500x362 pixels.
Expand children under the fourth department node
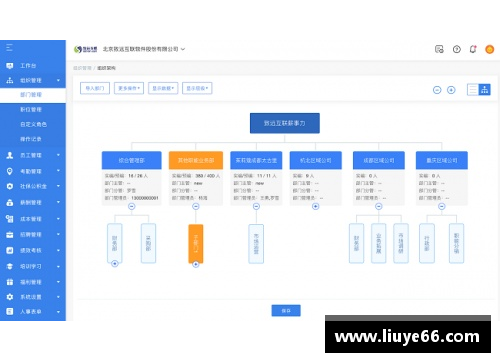pos(315,207)
